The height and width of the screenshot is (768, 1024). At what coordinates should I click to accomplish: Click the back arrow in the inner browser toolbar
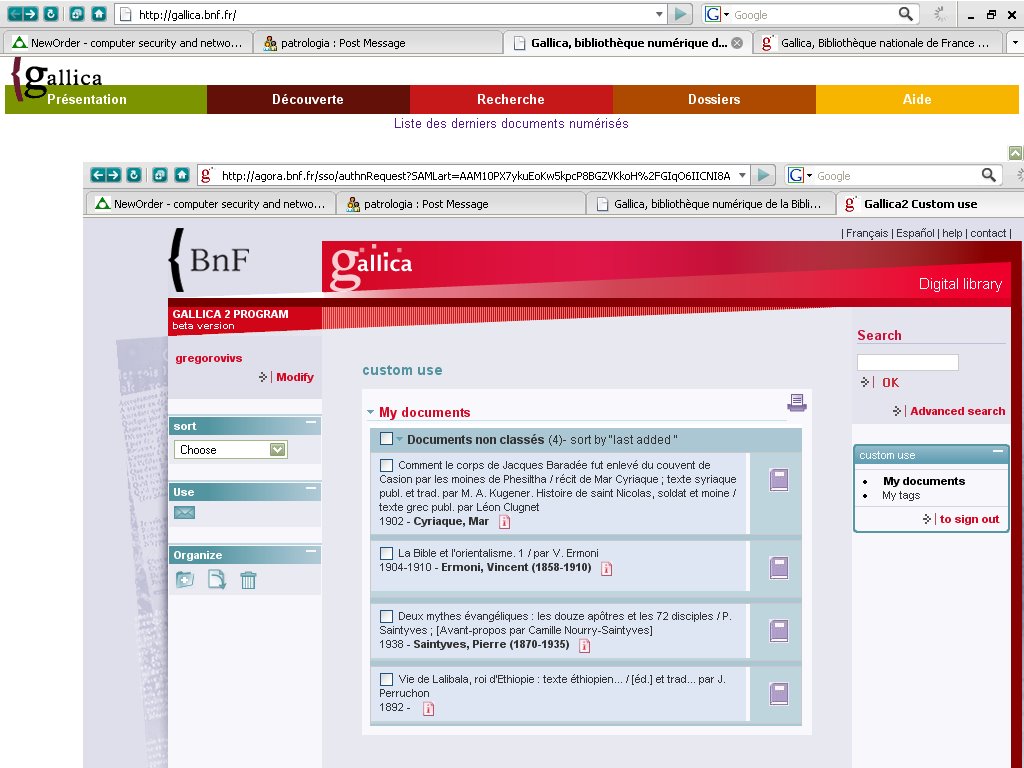tap(98, 174)
